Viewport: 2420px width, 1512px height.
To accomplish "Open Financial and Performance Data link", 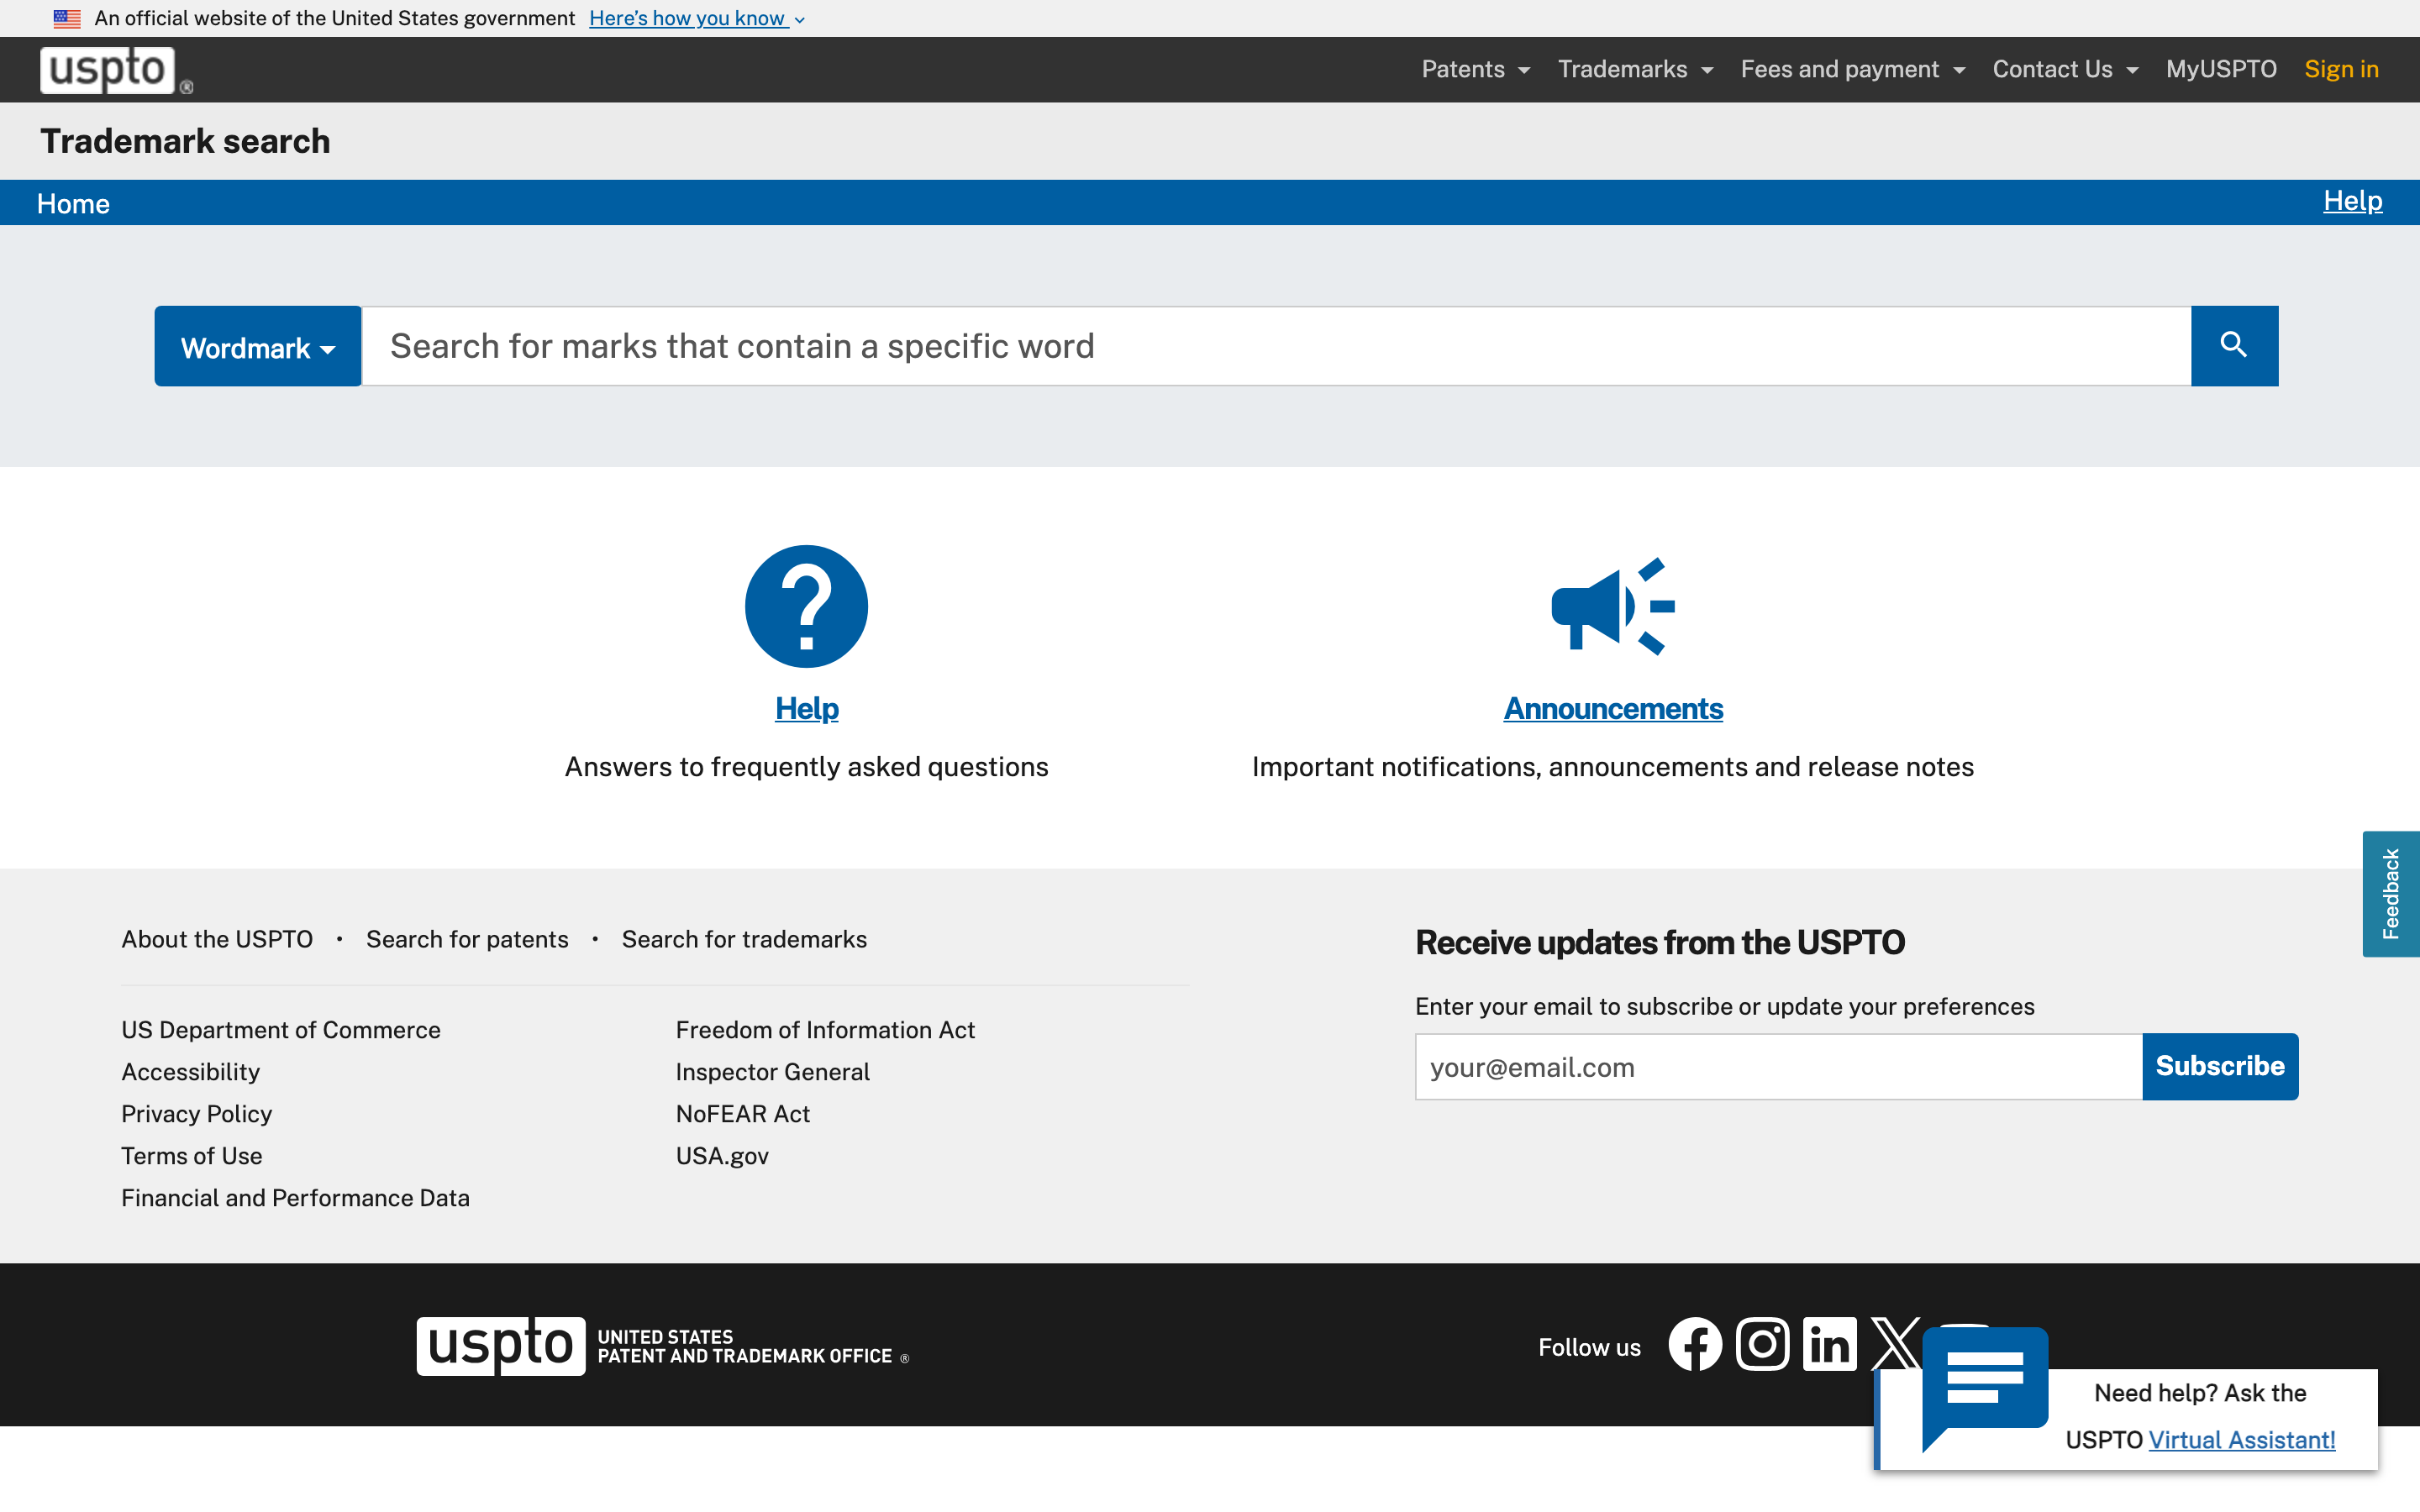I will pos(295,1198).
